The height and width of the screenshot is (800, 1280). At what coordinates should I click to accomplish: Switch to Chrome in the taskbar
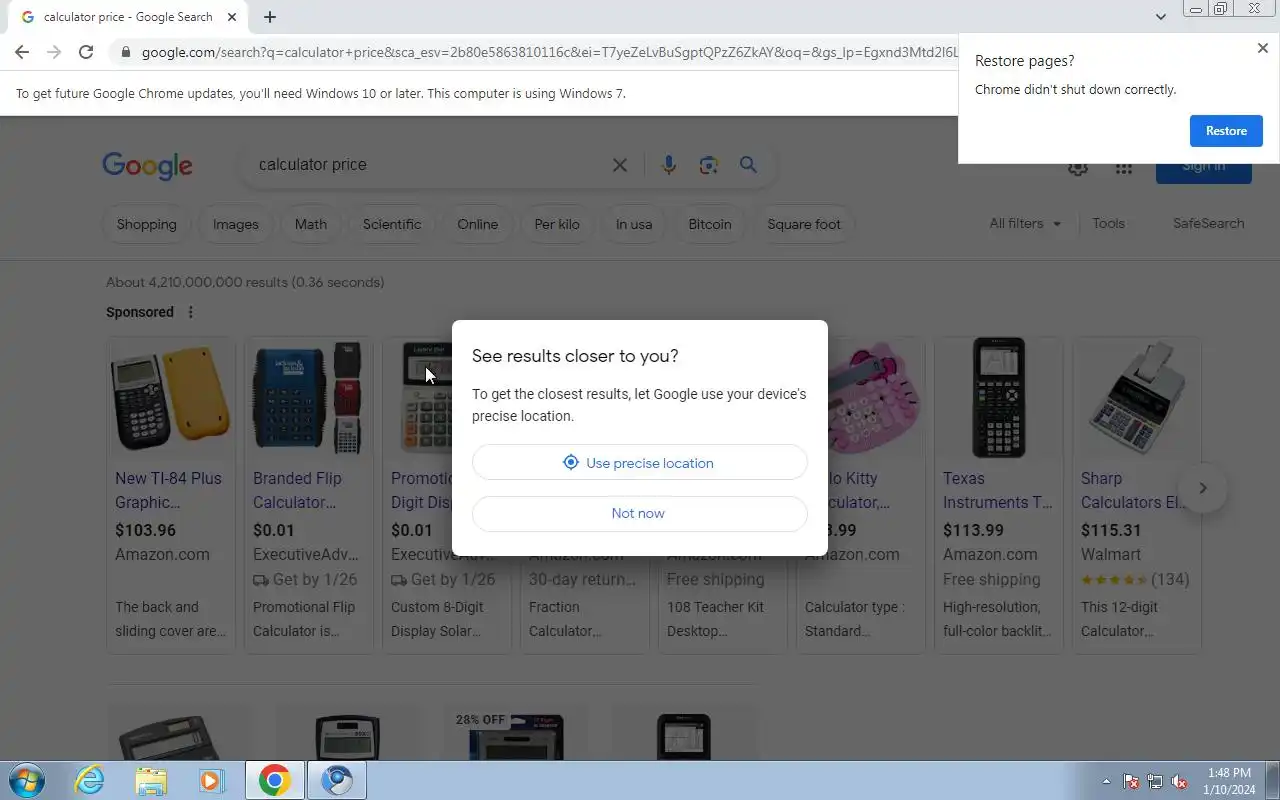tap(275, 780)
